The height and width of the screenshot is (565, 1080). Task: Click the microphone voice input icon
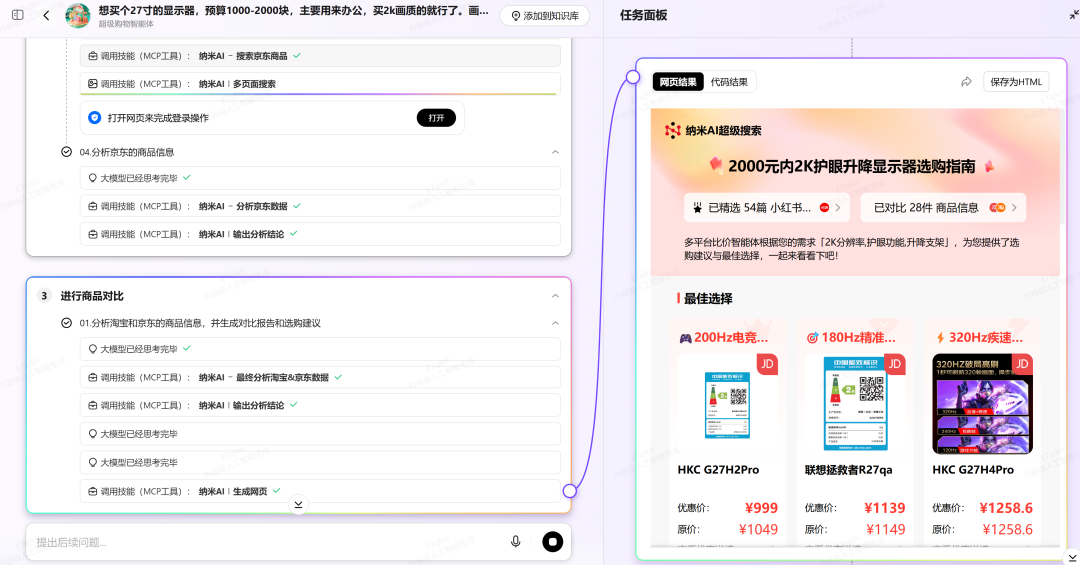coord(516,541)
